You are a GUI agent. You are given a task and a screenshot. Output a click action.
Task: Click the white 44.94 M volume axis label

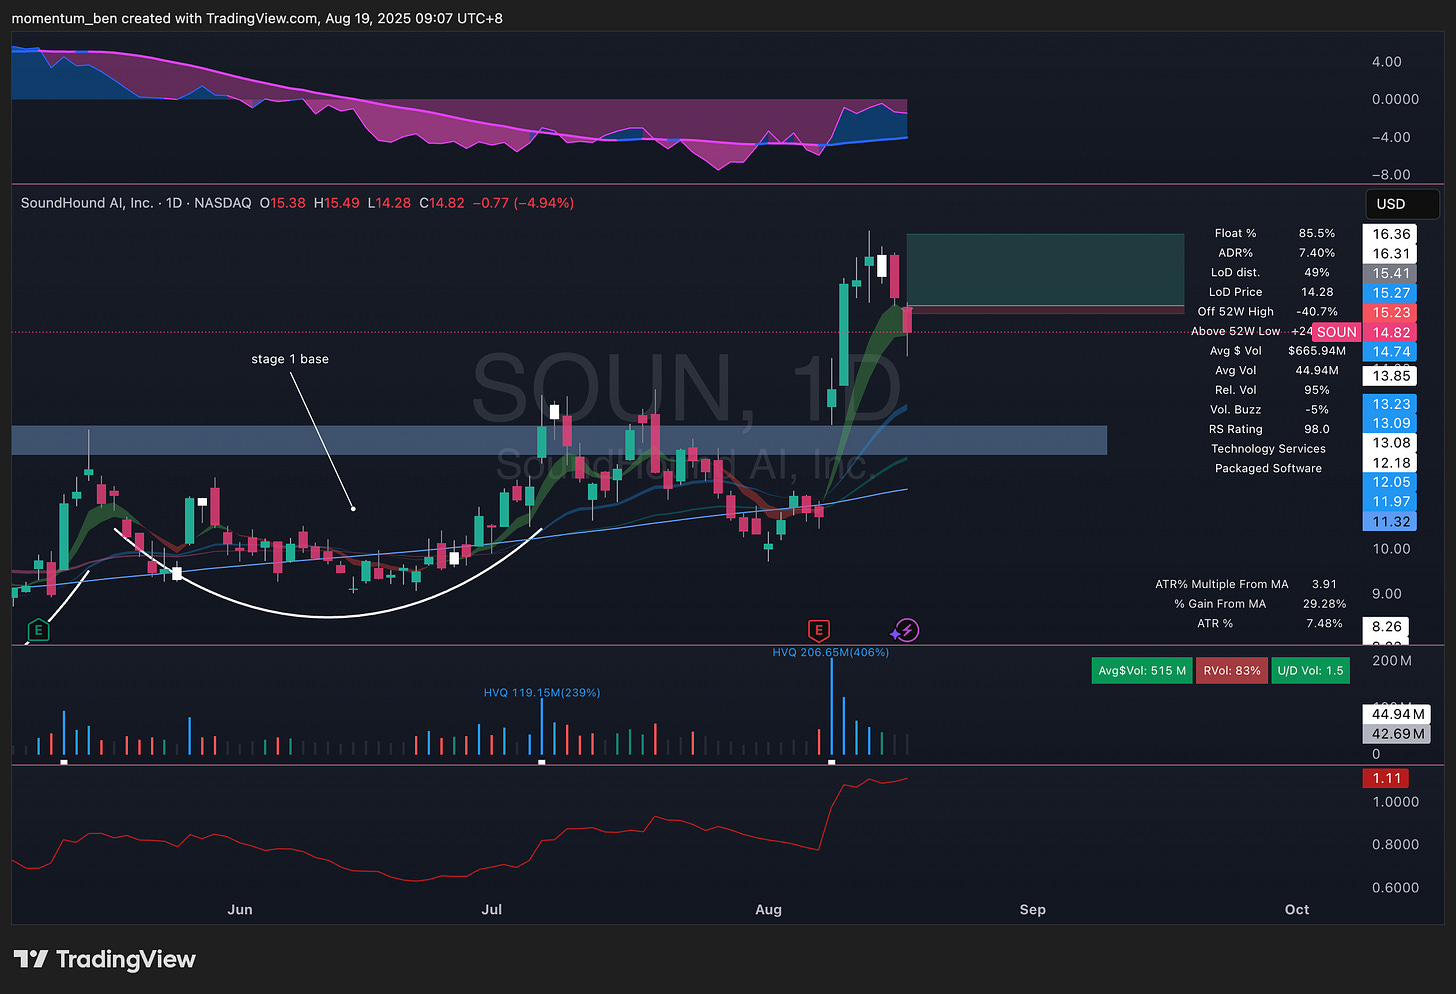tap(1397, 714)
